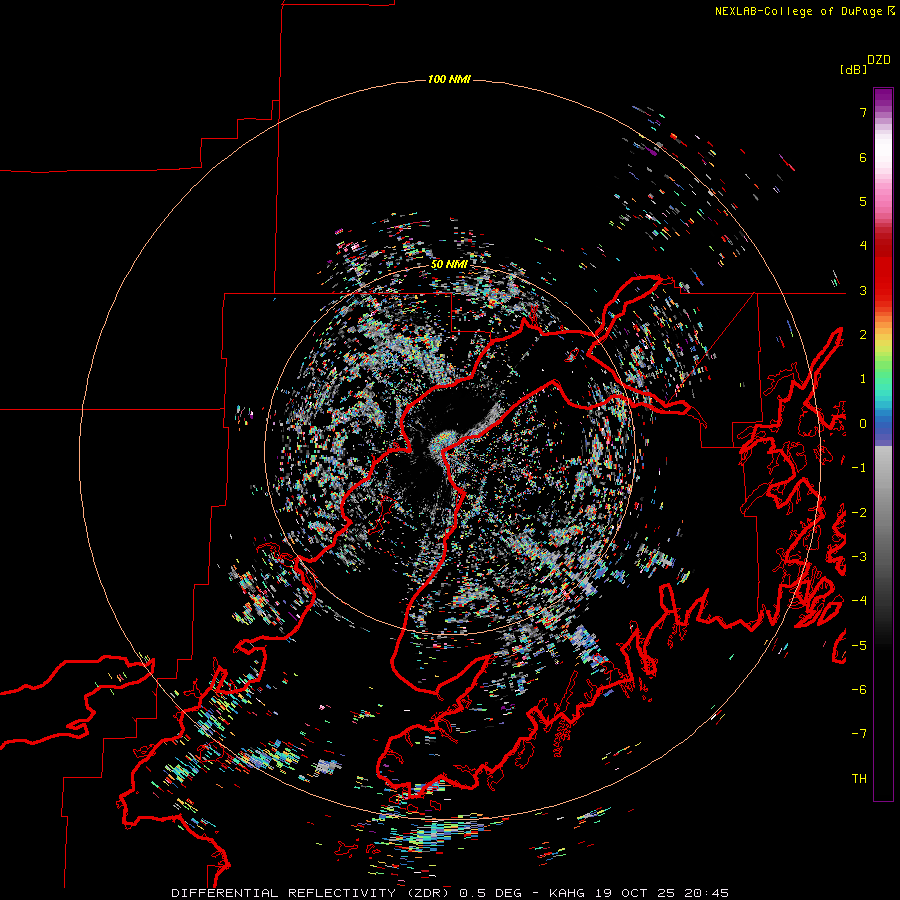Click the 50 NMI range ring label

pos(449,264)
